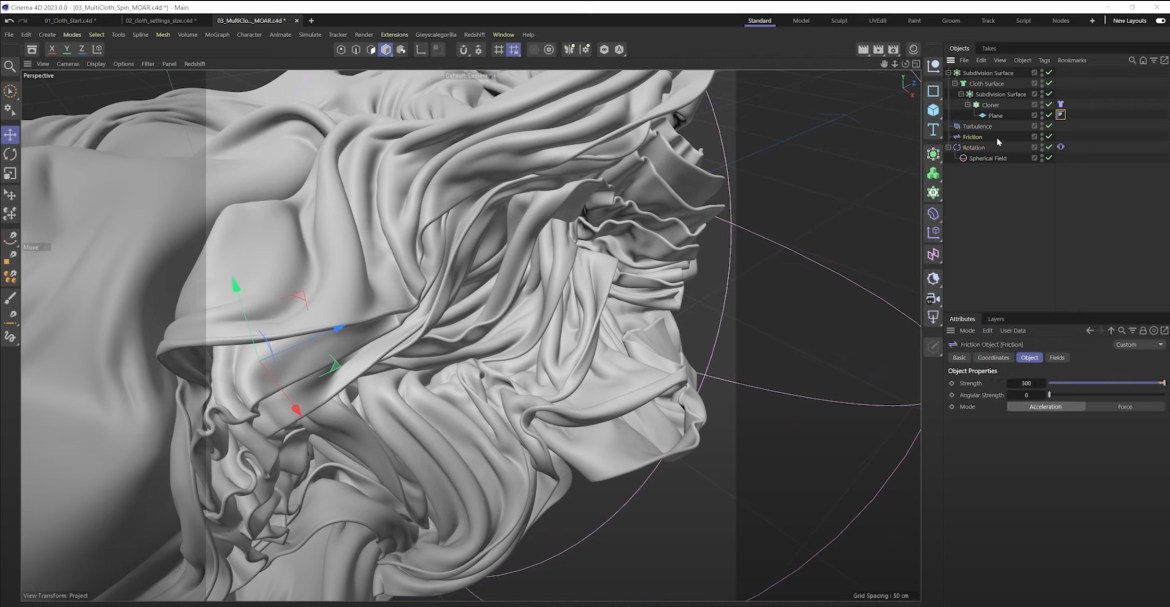Open the Custom preset dropdown
The image size is (1170, 607).
[1139, 345]
